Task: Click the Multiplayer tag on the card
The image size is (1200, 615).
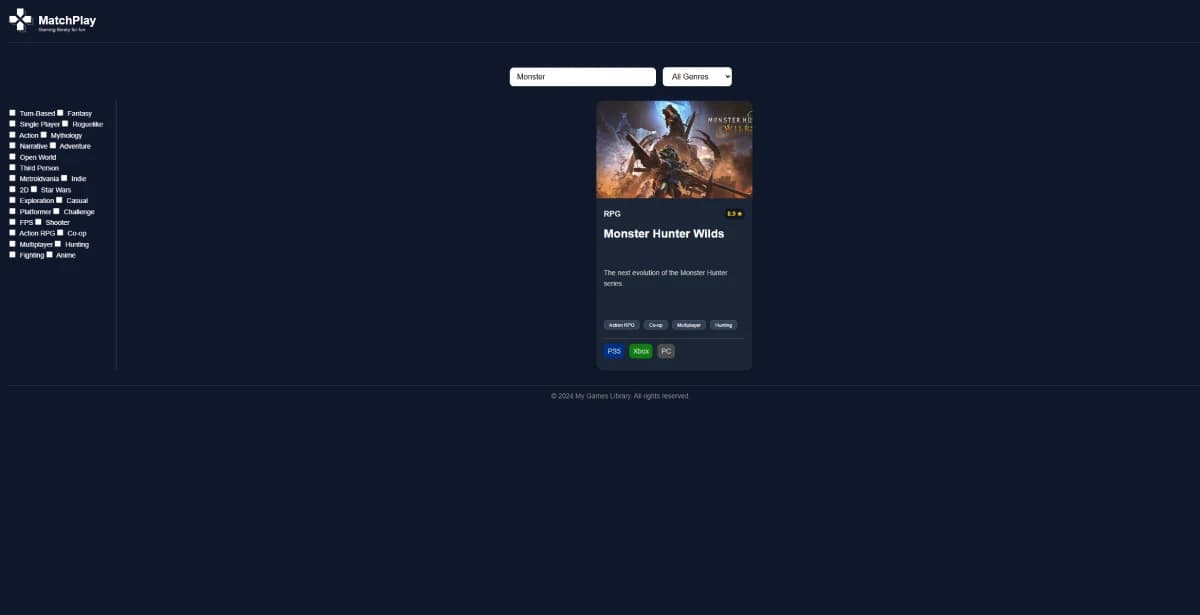Action: click(689, 325)
